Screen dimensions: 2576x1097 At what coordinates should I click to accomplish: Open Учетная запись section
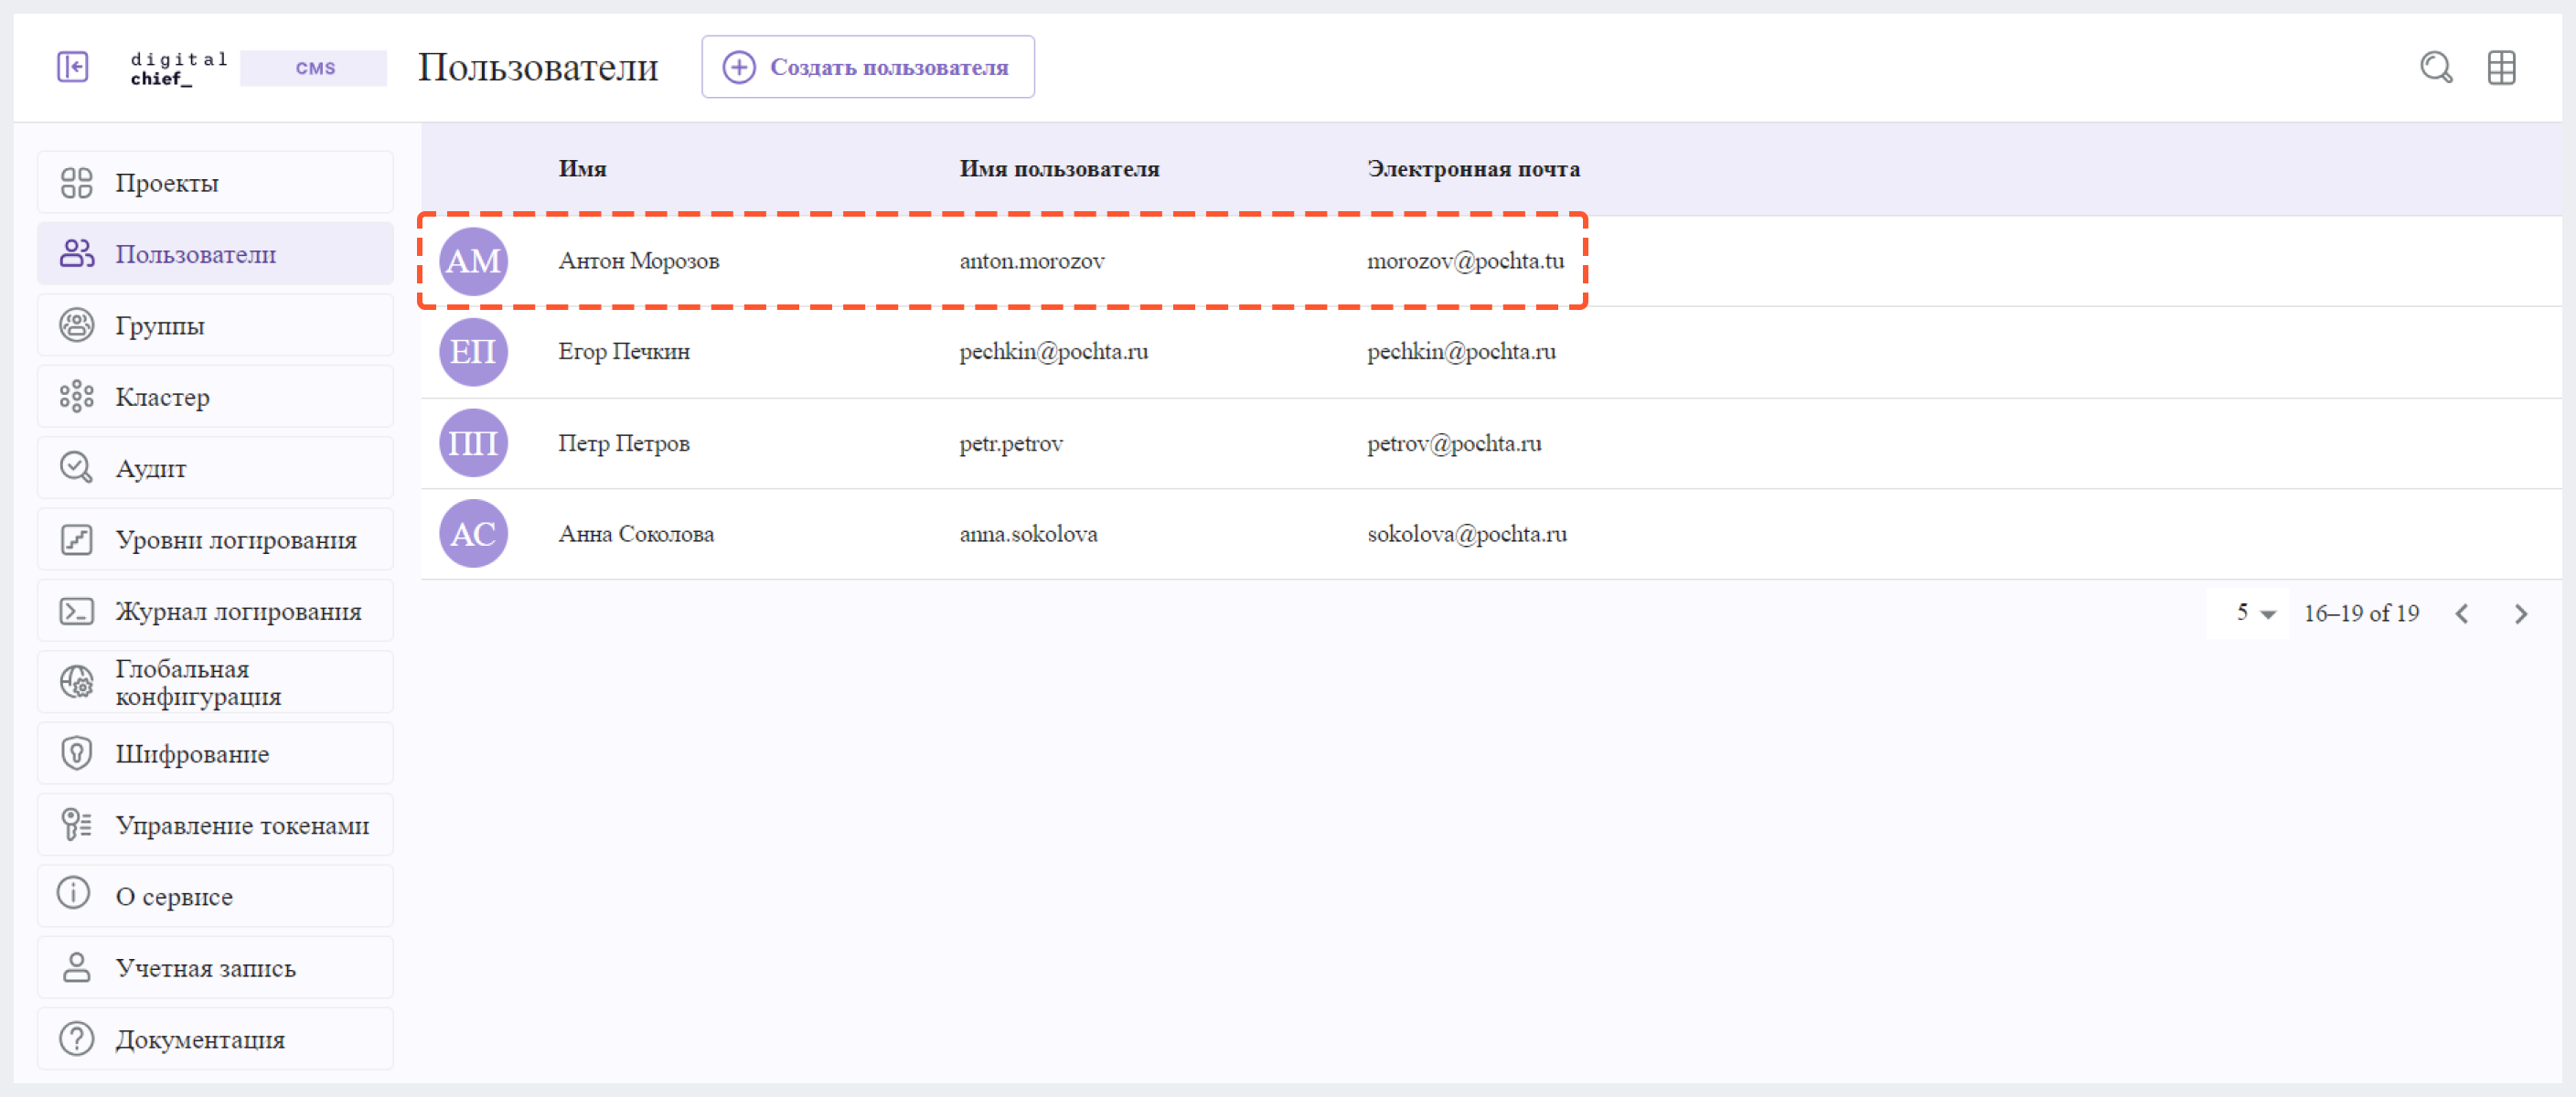point(215,968)
